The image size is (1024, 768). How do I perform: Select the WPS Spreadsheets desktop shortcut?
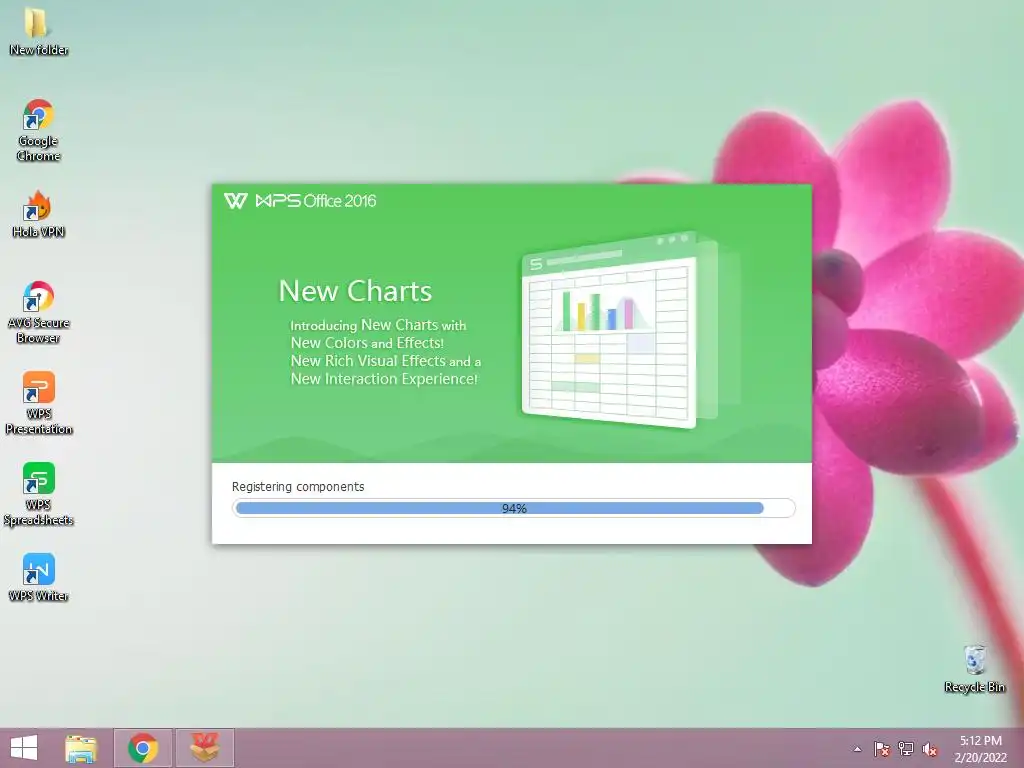click(38, 494)
